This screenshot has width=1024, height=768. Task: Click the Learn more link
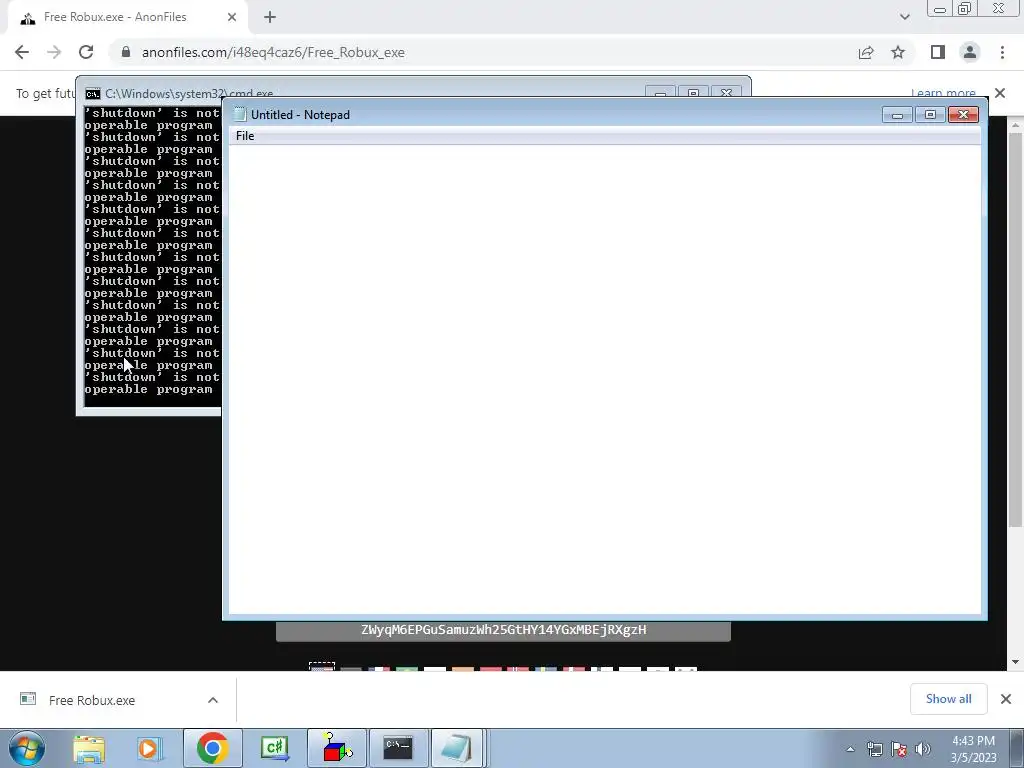(x=943, y=93)
